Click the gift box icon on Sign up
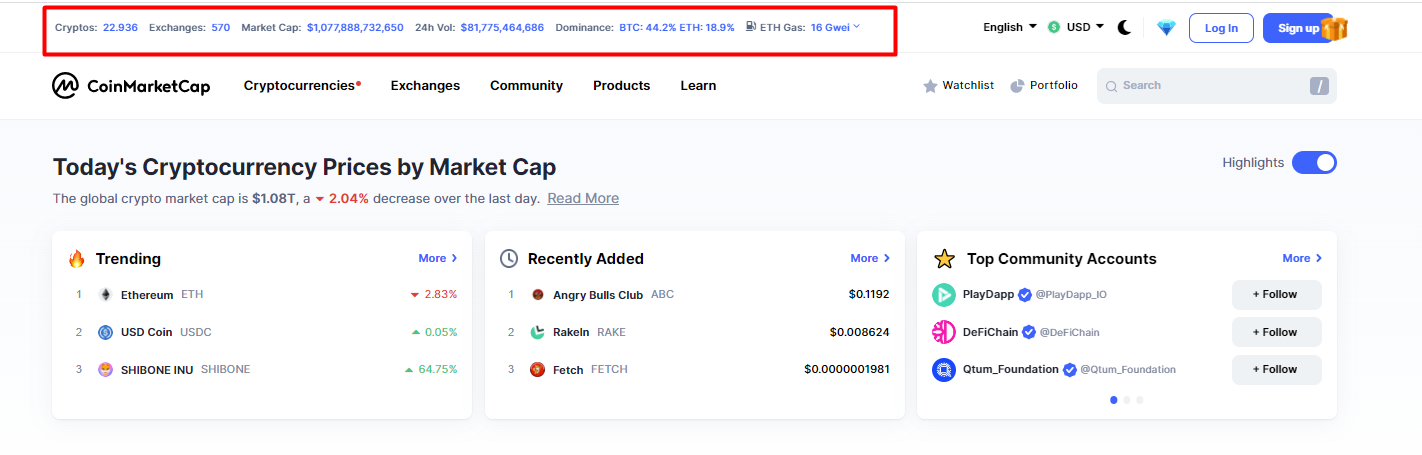 click(1335, 28)
